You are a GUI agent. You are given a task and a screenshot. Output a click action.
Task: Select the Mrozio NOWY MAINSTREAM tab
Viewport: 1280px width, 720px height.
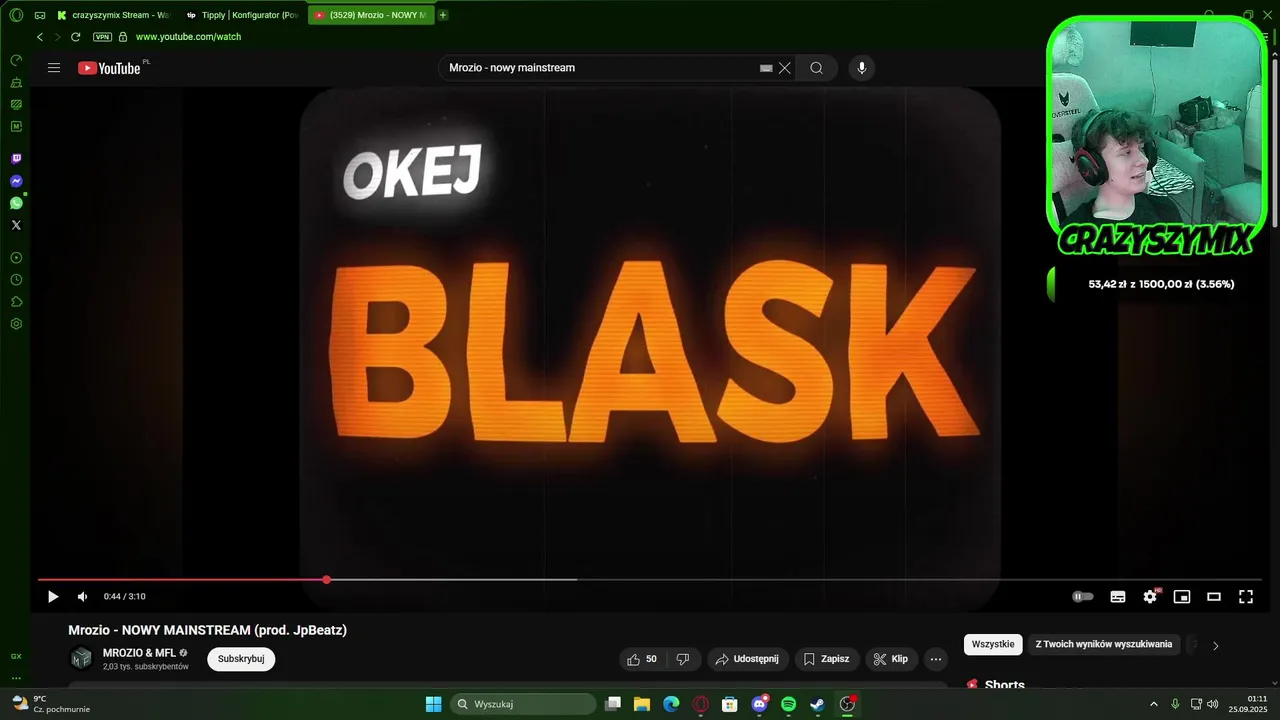(x=370, y=15)
